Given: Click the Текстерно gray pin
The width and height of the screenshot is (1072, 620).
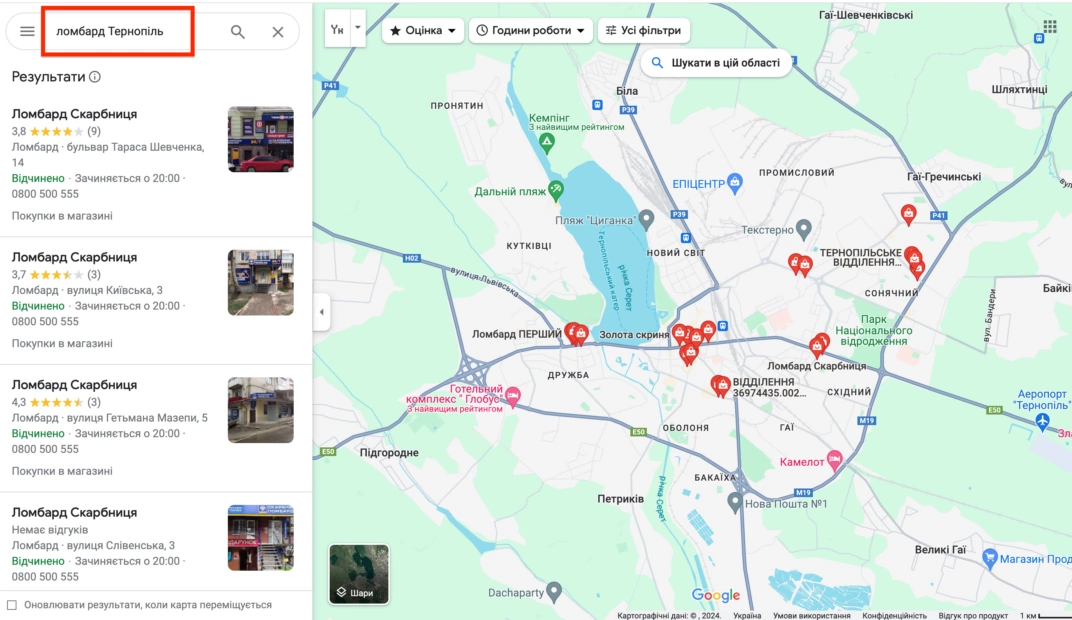Looking at the screenshot, I should tap(804, 229).
